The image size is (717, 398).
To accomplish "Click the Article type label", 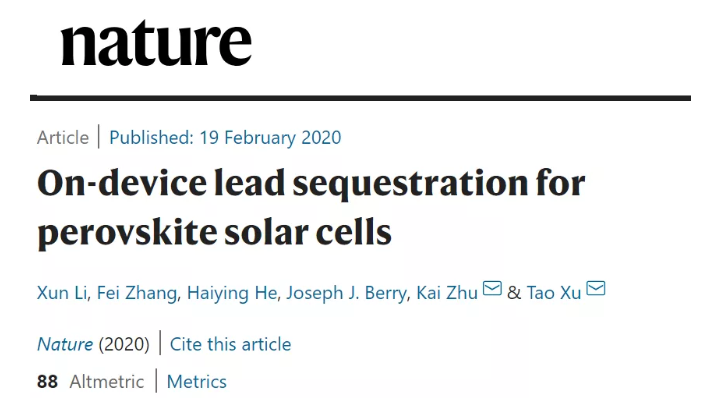I will tap(63, 138).
